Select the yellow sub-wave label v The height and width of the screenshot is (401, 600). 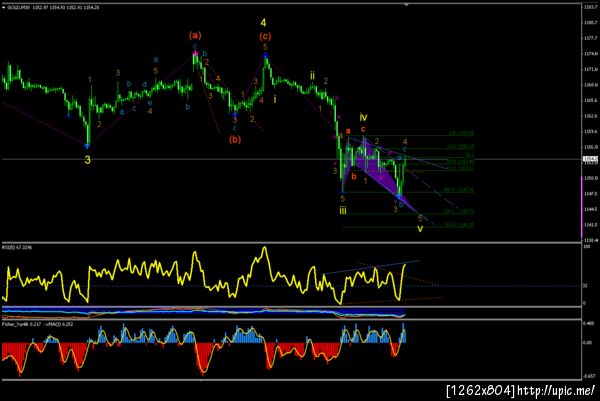click(420, 228)
